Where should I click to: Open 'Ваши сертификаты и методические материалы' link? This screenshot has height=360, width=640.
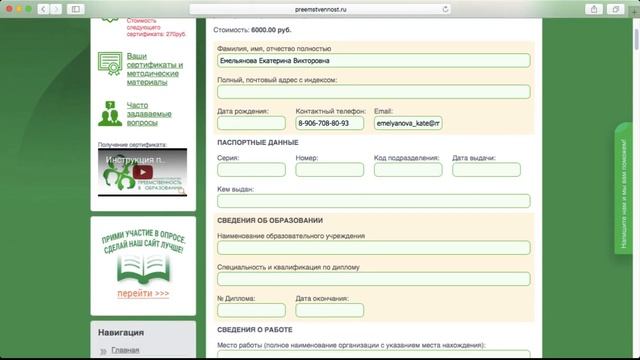(x=155, y=69)
